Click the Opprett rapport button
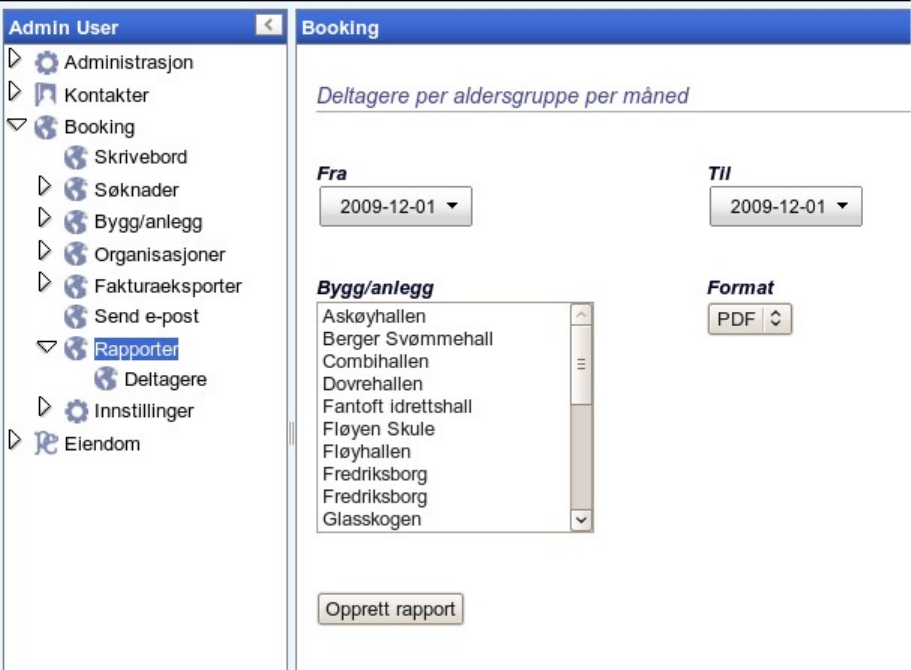 tap(391, 609)
